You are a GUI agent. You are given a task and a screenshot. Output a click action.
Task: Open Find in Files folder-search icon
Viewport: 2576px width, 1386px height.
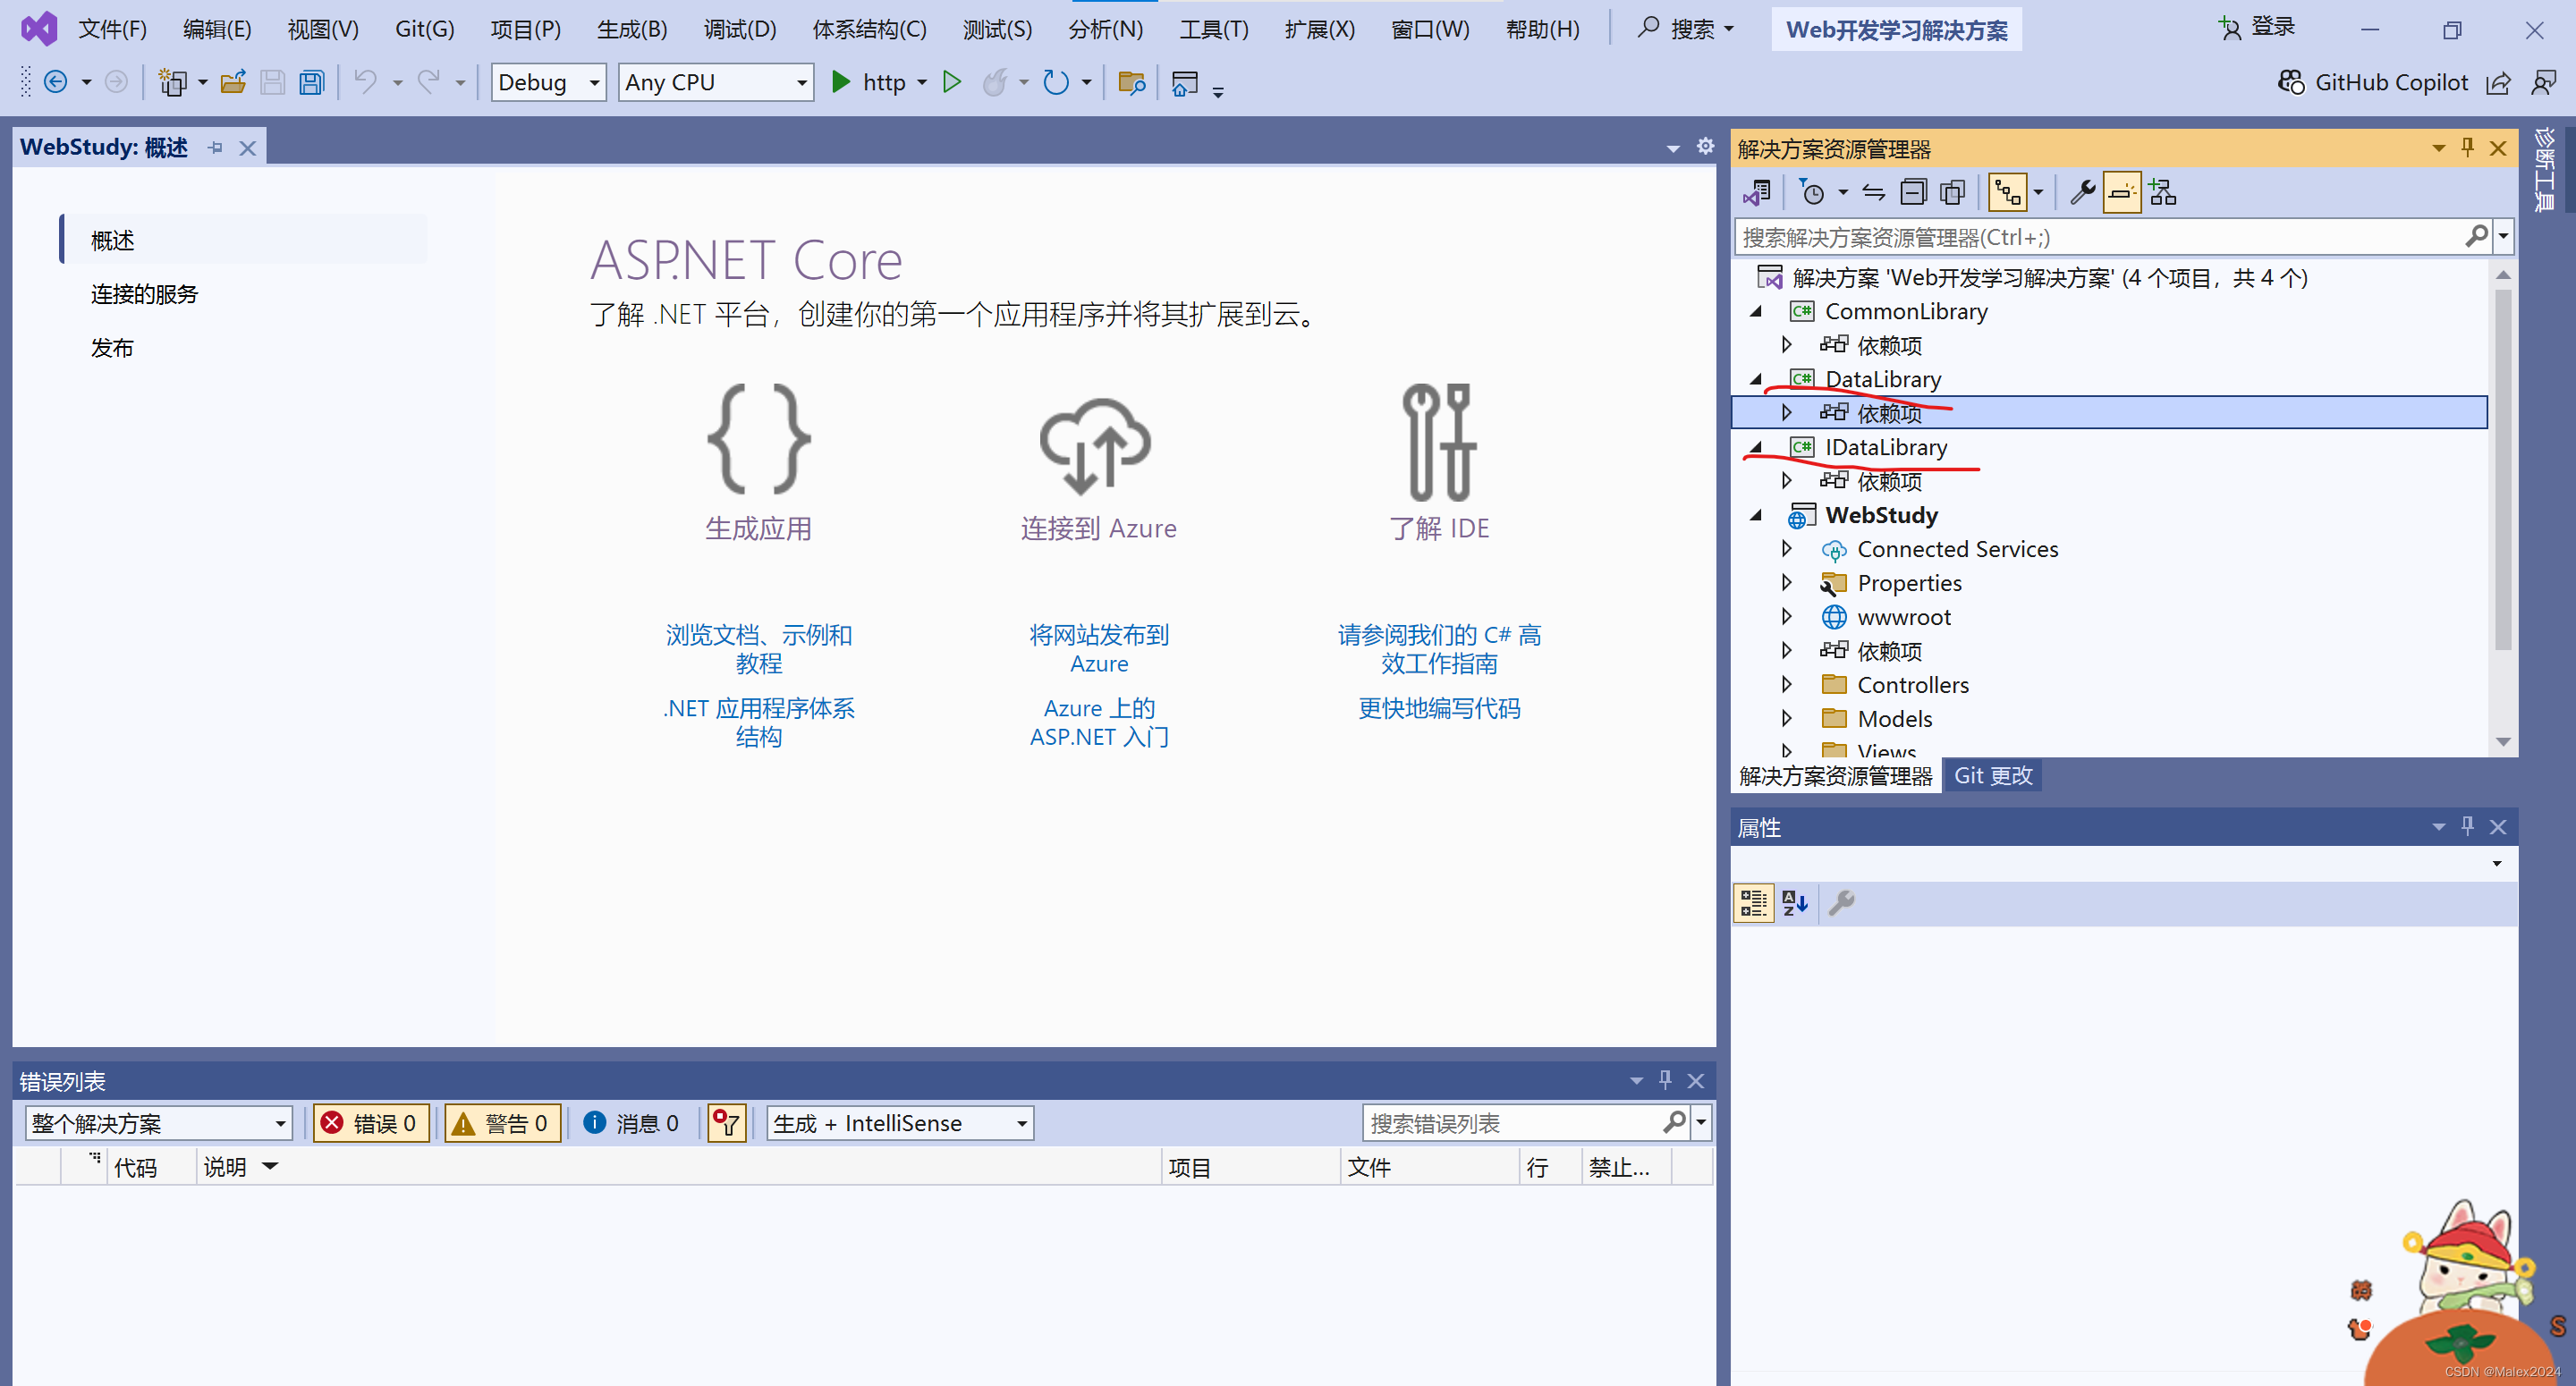point(1131,82)
